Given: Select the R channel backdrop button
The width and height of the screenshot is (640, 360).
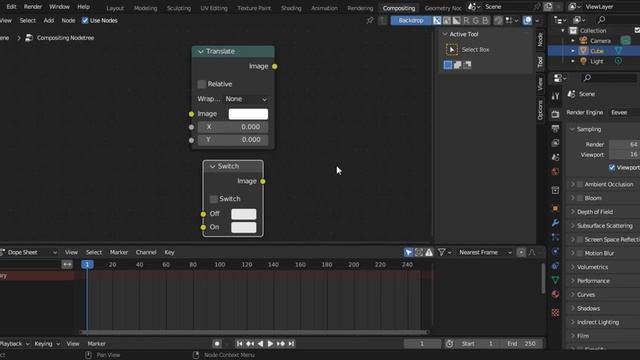Looking at the screenshot, I should pos(466,20).
